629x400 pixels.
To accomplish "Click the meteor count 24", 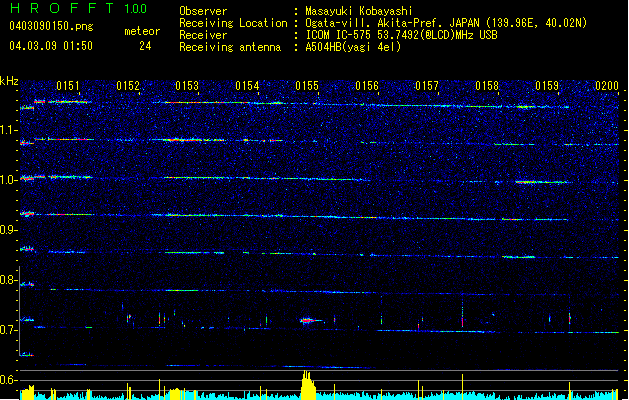I will click(x=145, y=46).
